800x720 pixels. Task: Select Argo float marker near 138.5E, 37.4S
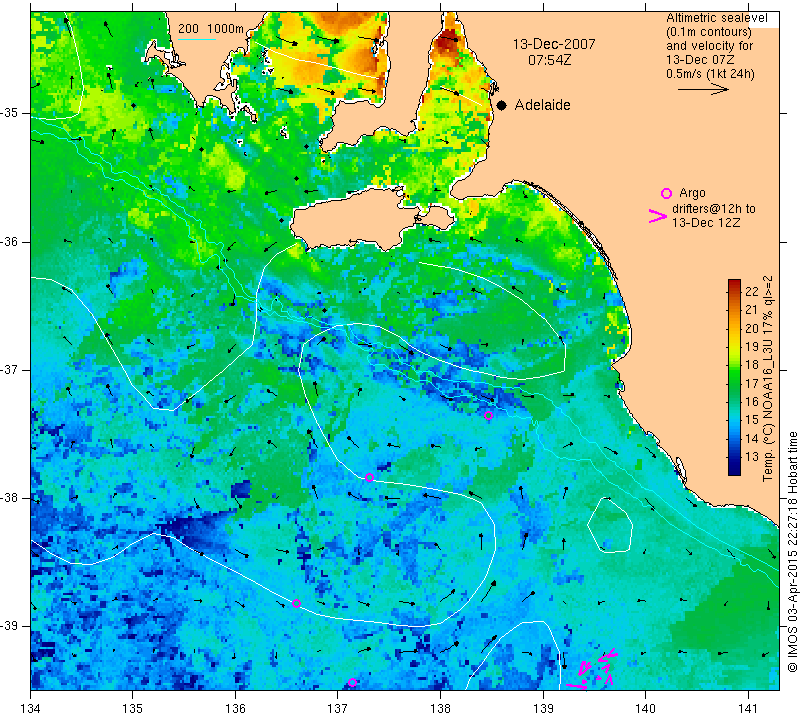(x=488, y=415)
